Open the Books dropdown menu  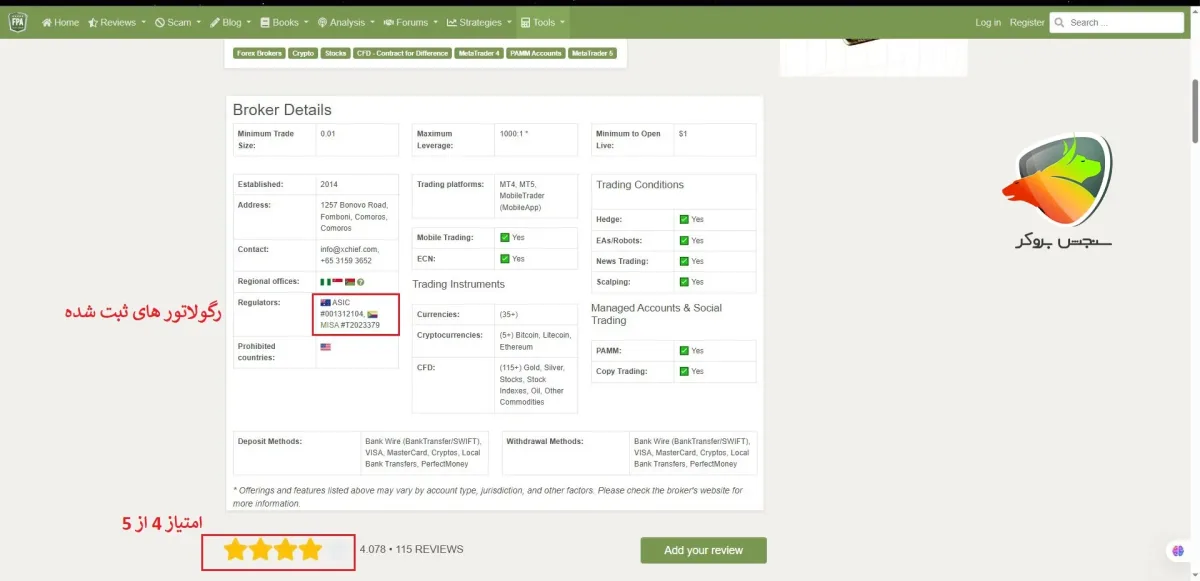tap(283, 22)
